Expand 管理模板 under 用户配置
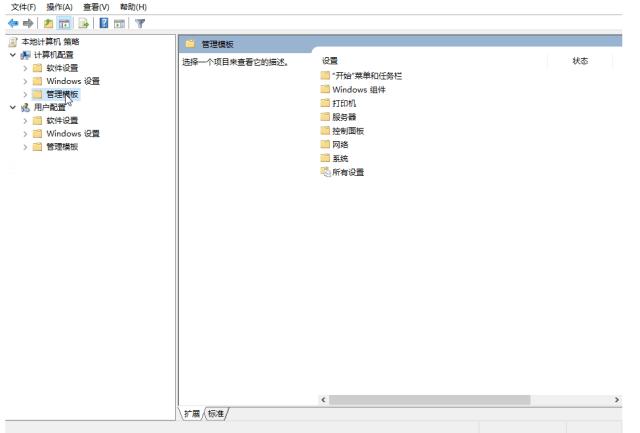Screen dimensions: 640x433 pos(25,147)
